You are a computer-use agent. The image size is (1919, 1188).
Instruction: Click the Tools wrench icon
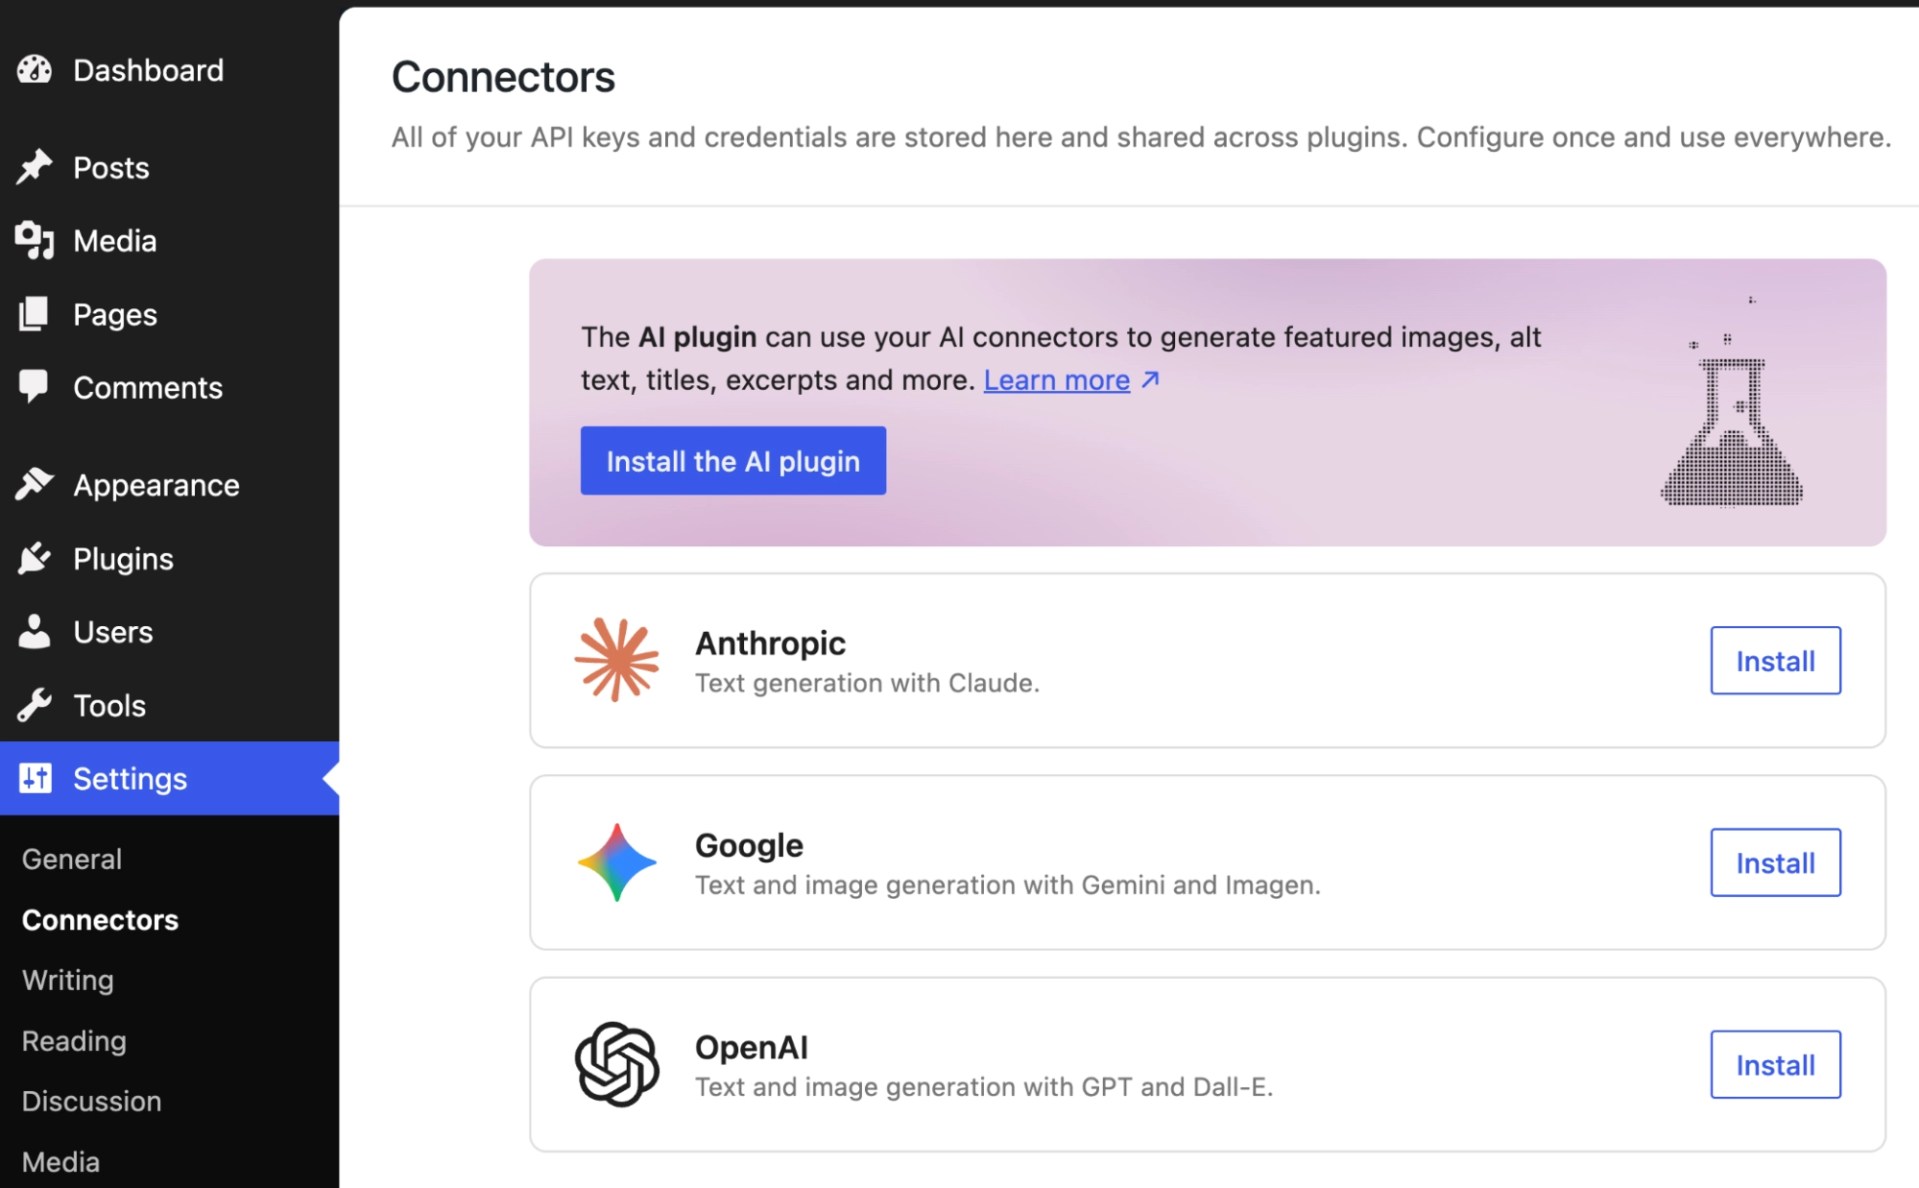tap(34, 705)
